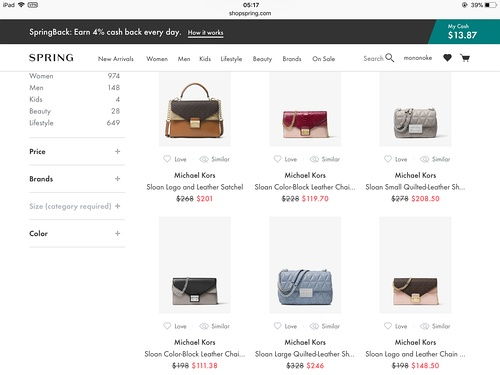Screen dimensions: 500x375
Task: Open the On Sale menu
Action: [x=323, y=59]
